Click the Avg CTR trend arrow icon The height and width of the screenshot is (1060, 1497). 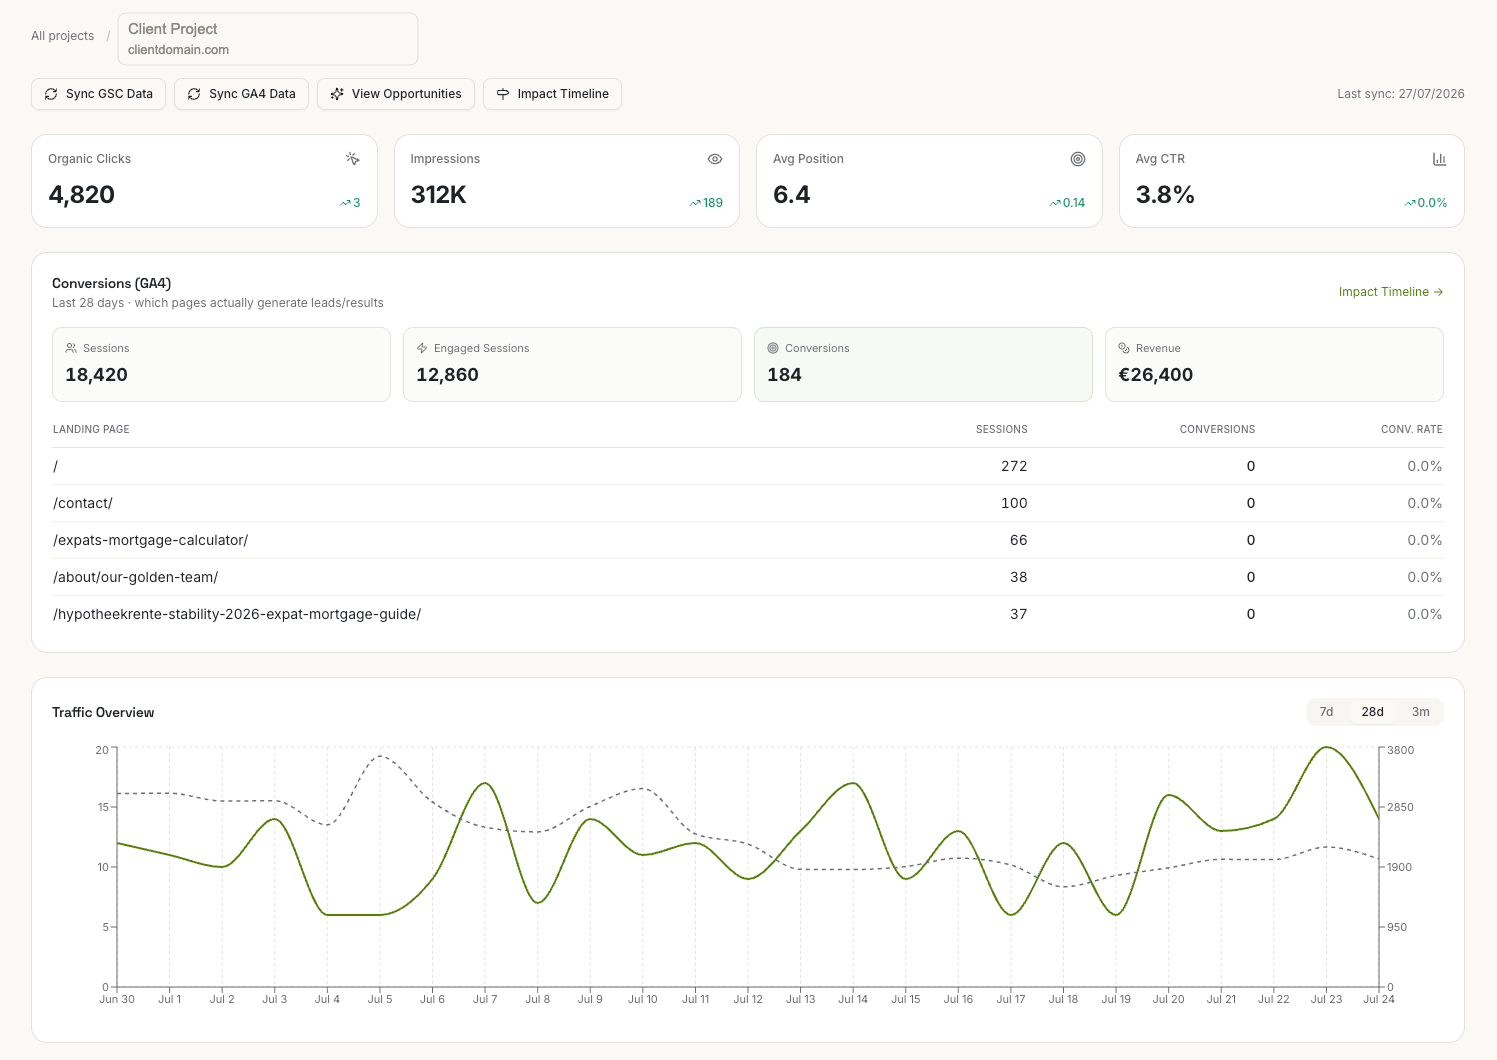pyautogui.click(x=1410, y=203)
